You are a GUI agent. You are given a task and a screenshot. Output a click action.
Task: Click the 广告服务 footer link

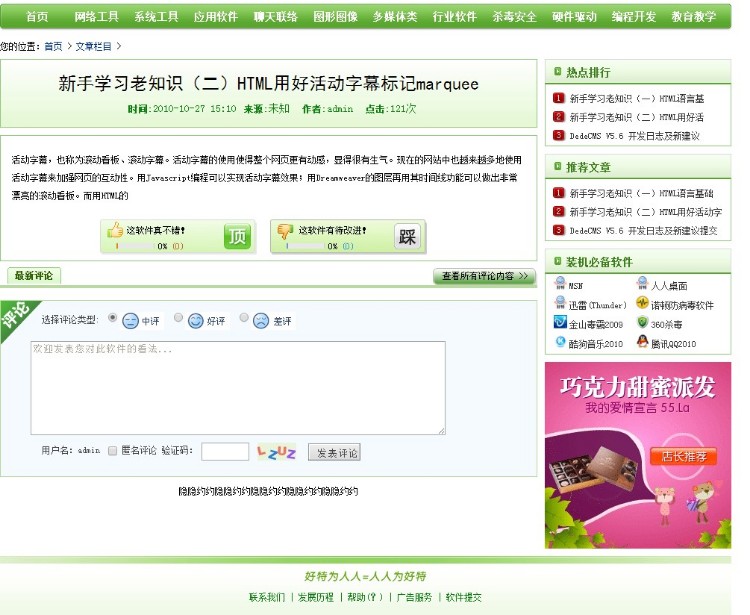pos(414,597)
